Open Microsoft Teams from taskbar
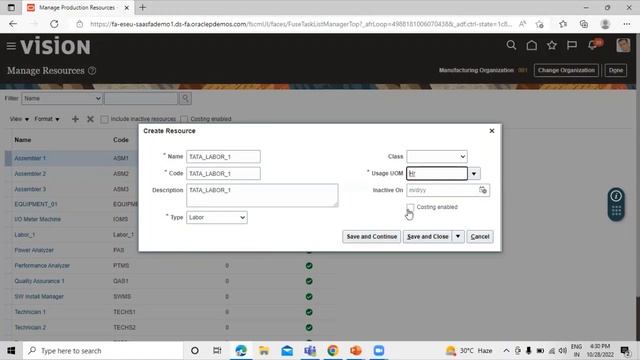The image size is (640, 360). (310, 351)
